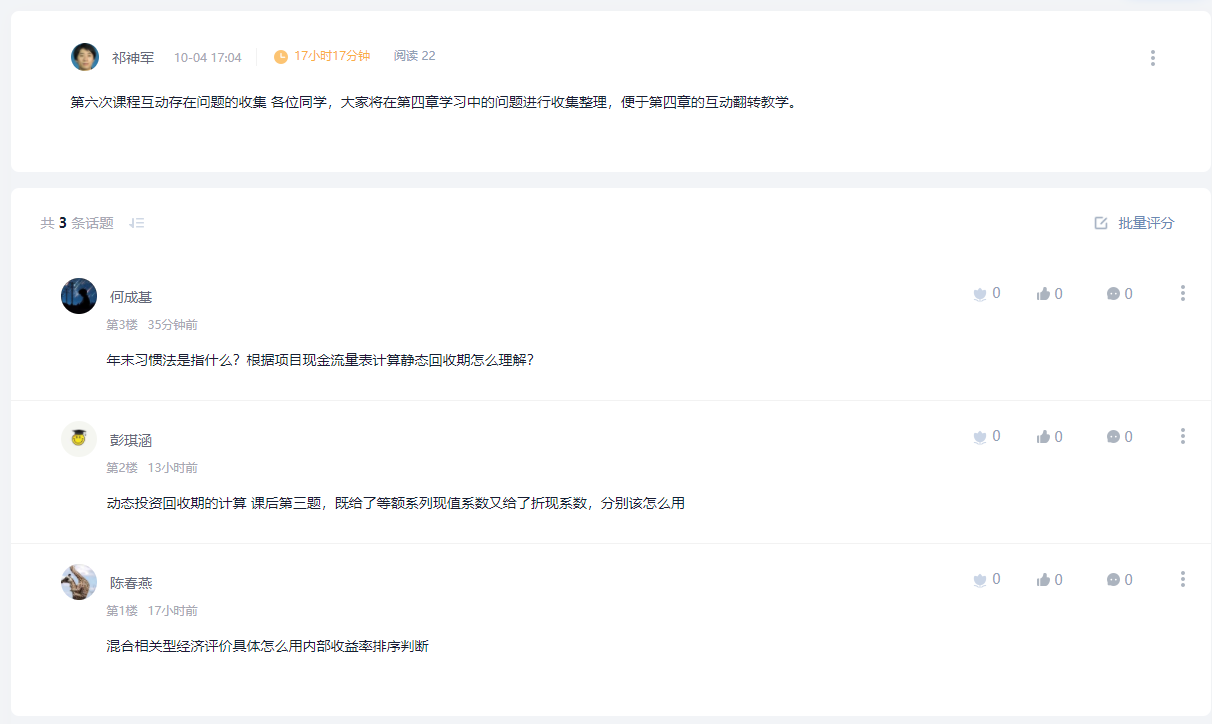Image resolution: width=1212 pixels, height=724 pixels.
Task: Open comments on 陈春燕's post
Action: coord(1113,580)
